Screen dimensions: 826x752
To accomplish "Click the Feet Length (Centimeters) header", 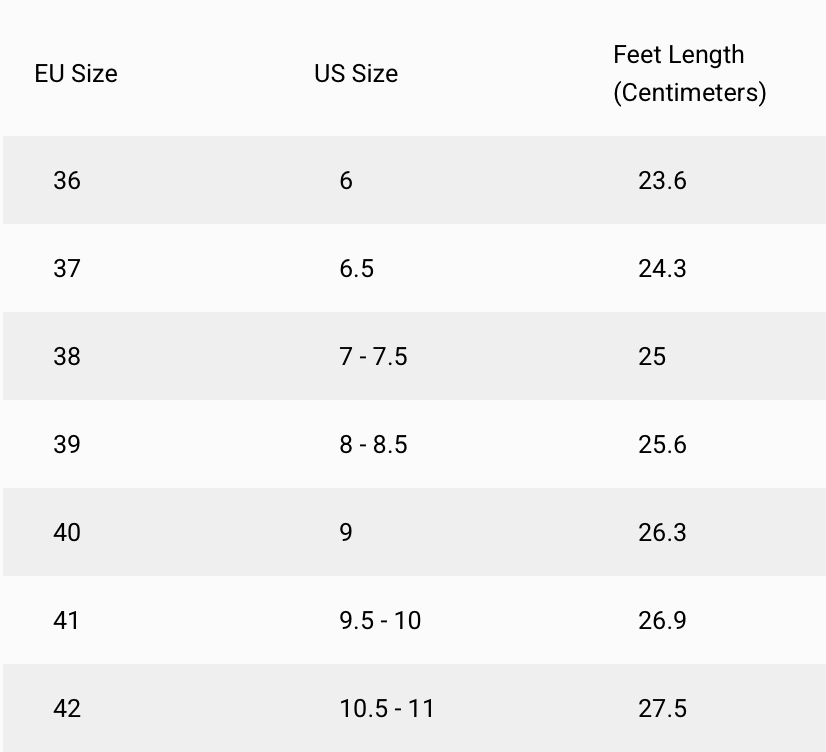I will (689, 74).
